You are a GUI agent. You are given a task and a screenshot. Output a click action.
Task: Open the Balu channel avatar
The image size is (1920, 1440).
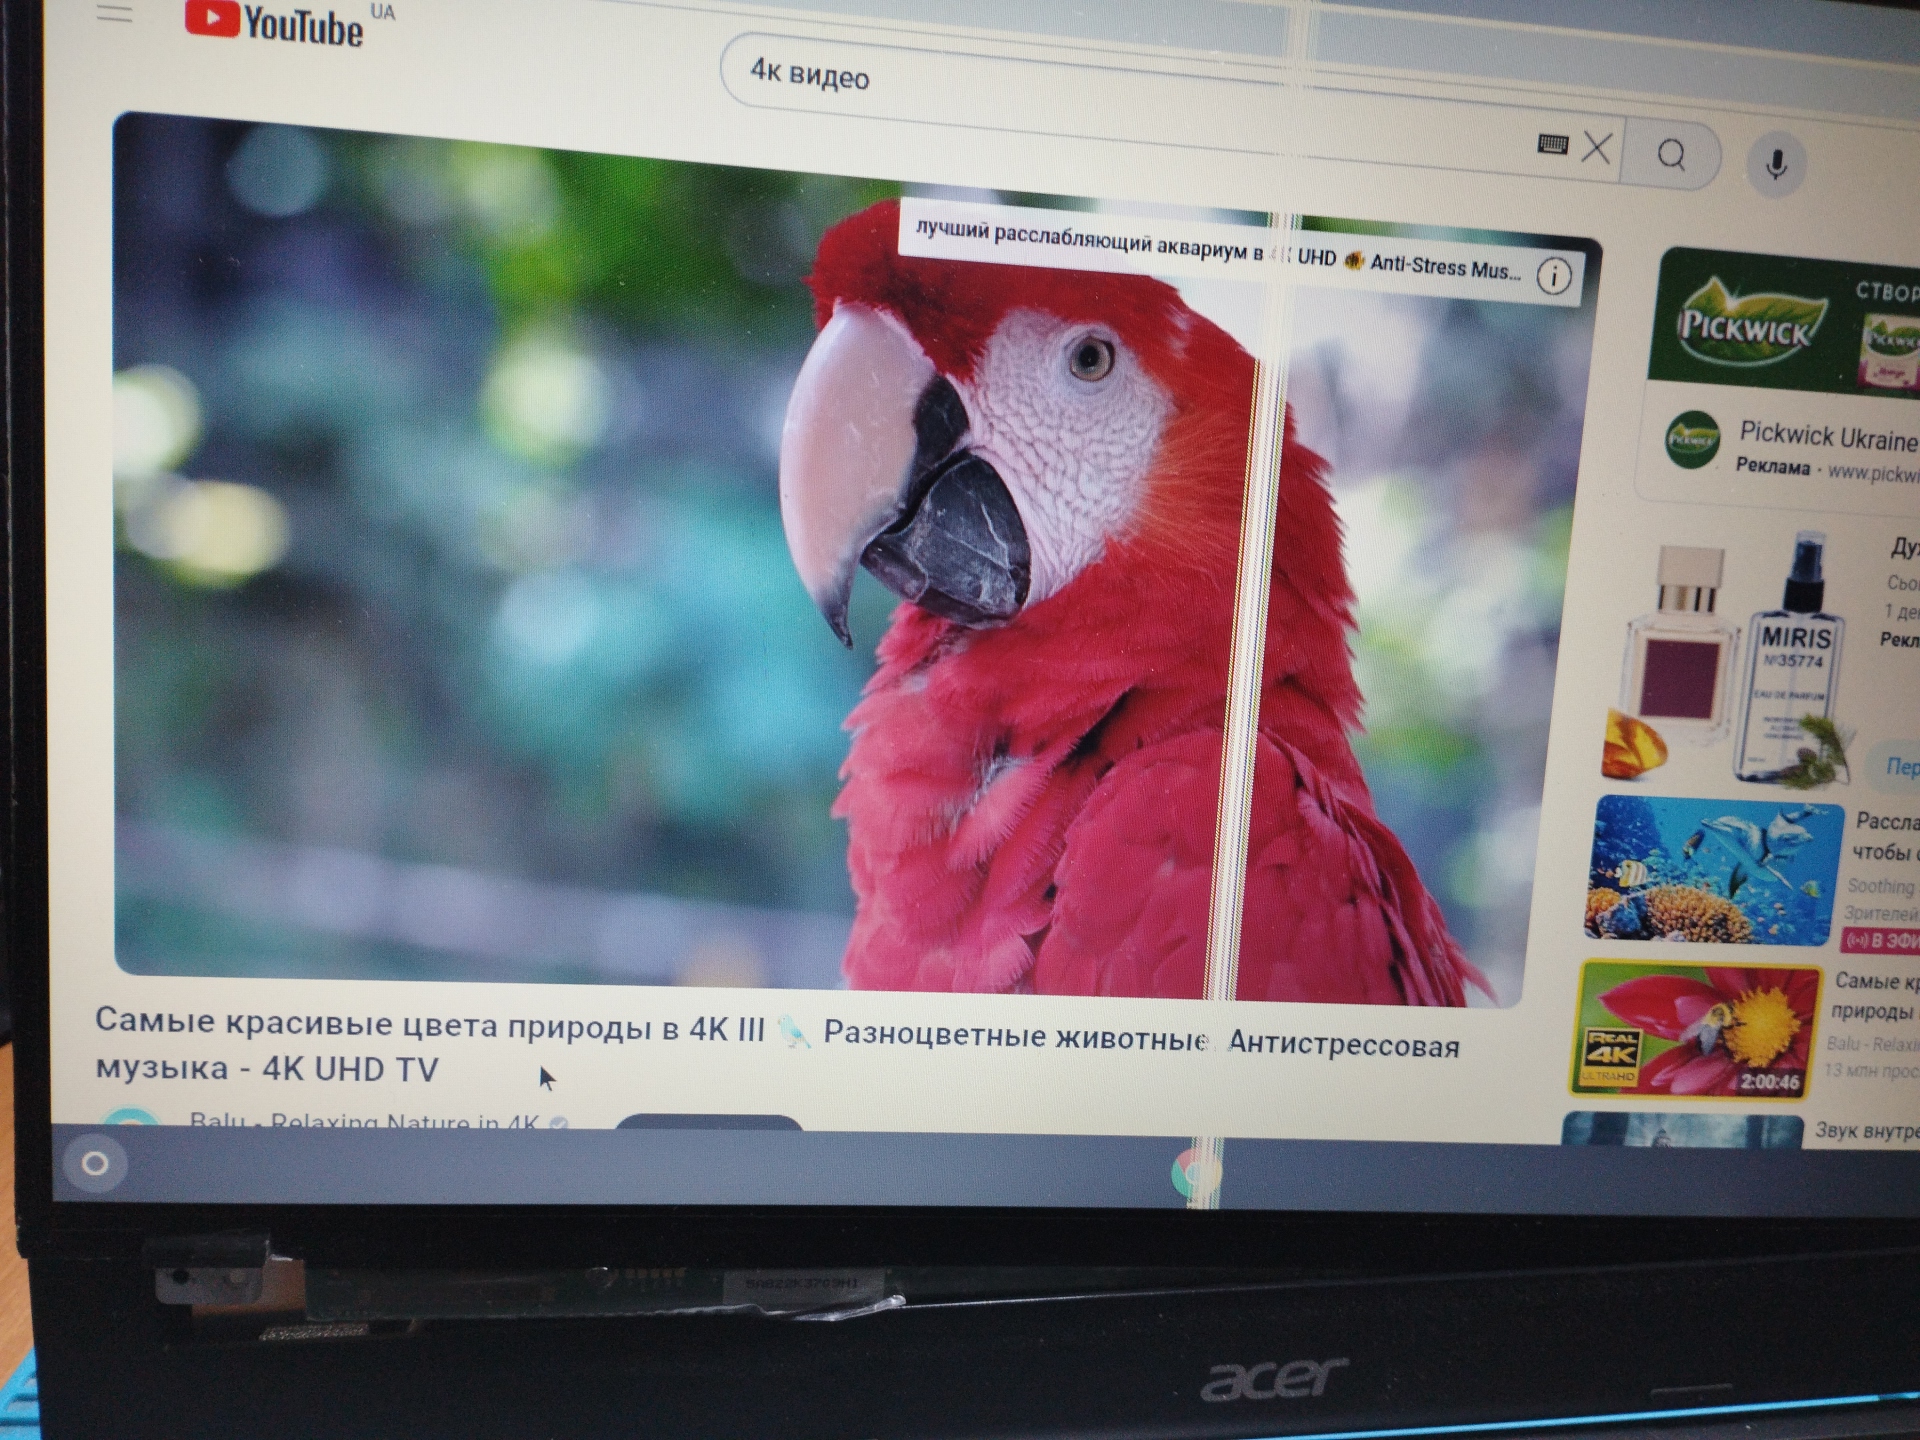click(x=131, y=1117)
